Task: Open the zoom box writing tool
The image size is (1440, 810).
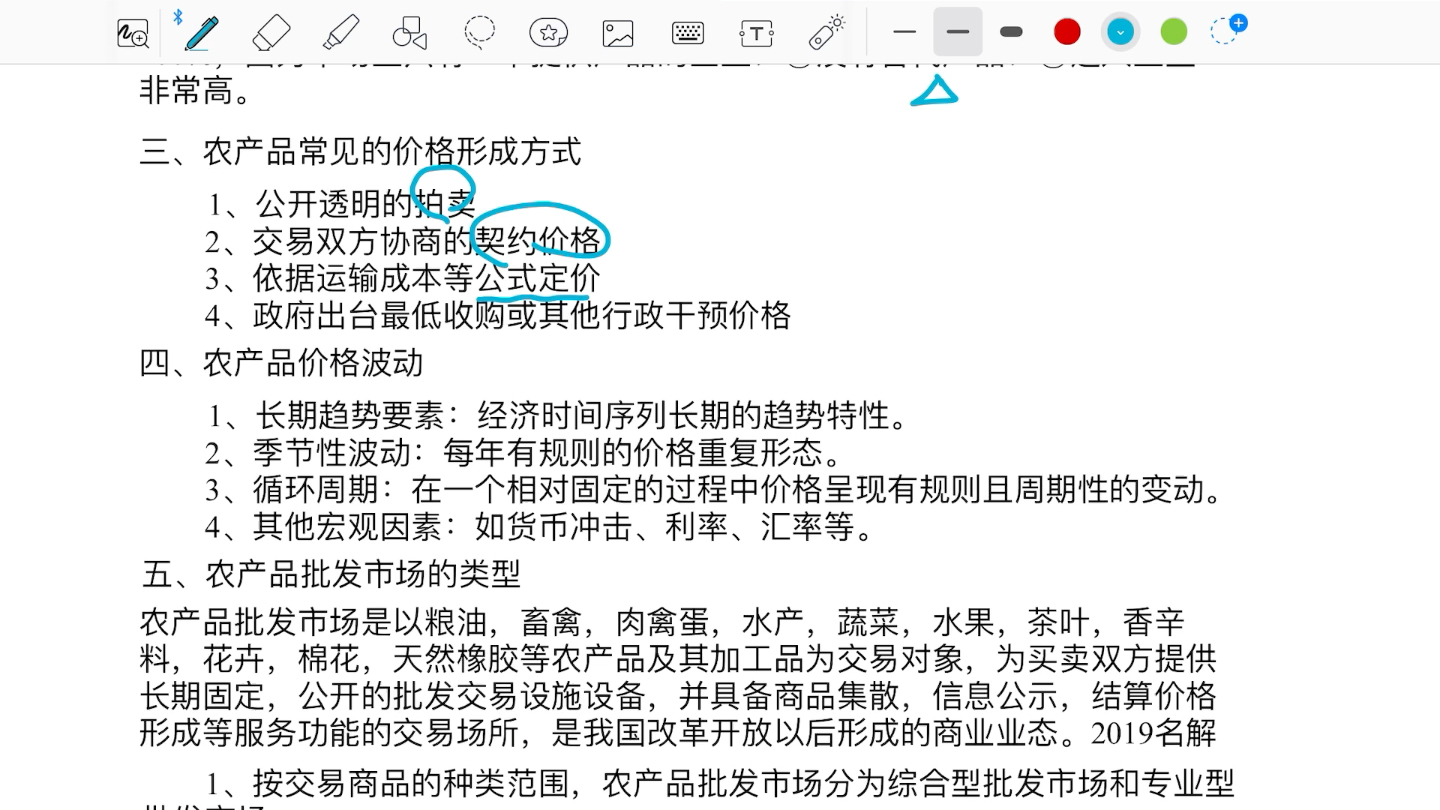Action: 133,33
